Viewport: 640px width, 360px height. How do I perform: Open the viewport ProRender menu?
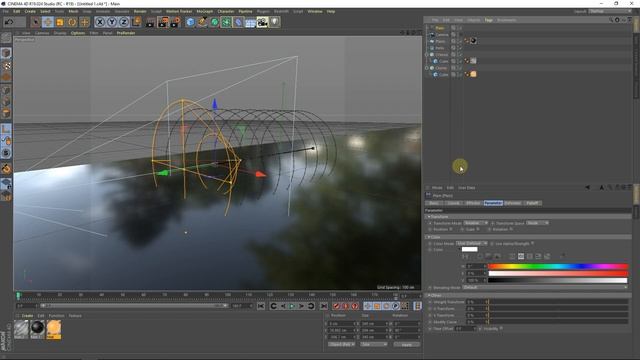pos(126,33)
